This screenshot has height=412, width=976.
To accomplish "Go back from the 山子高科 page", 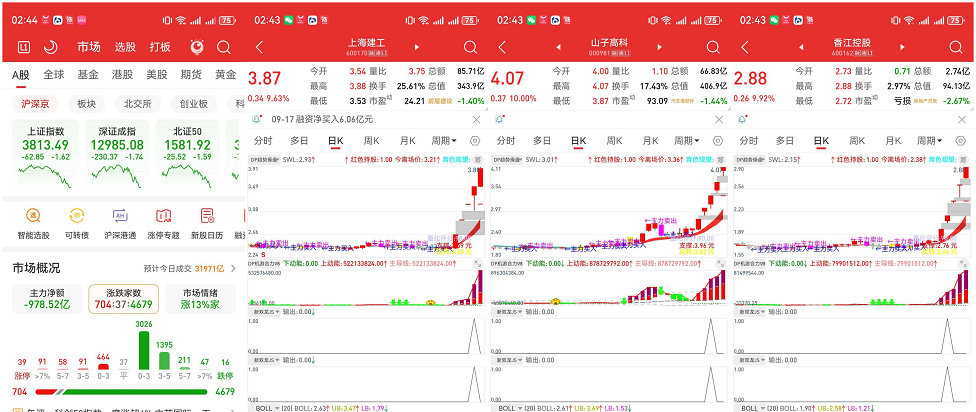I will (502, 47).
